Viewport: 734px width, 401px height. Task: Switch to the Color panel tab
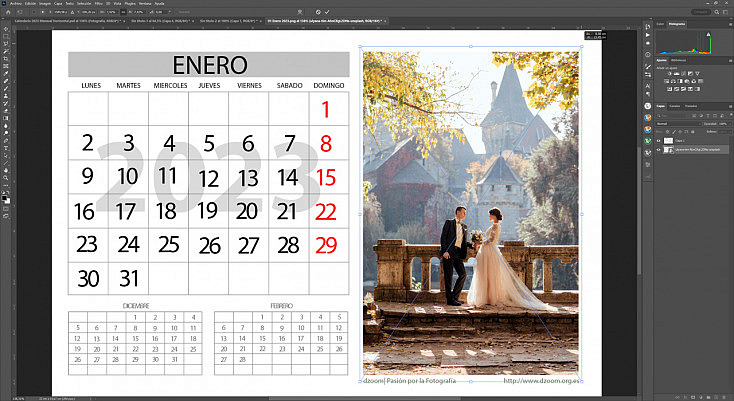click(660, 24)
